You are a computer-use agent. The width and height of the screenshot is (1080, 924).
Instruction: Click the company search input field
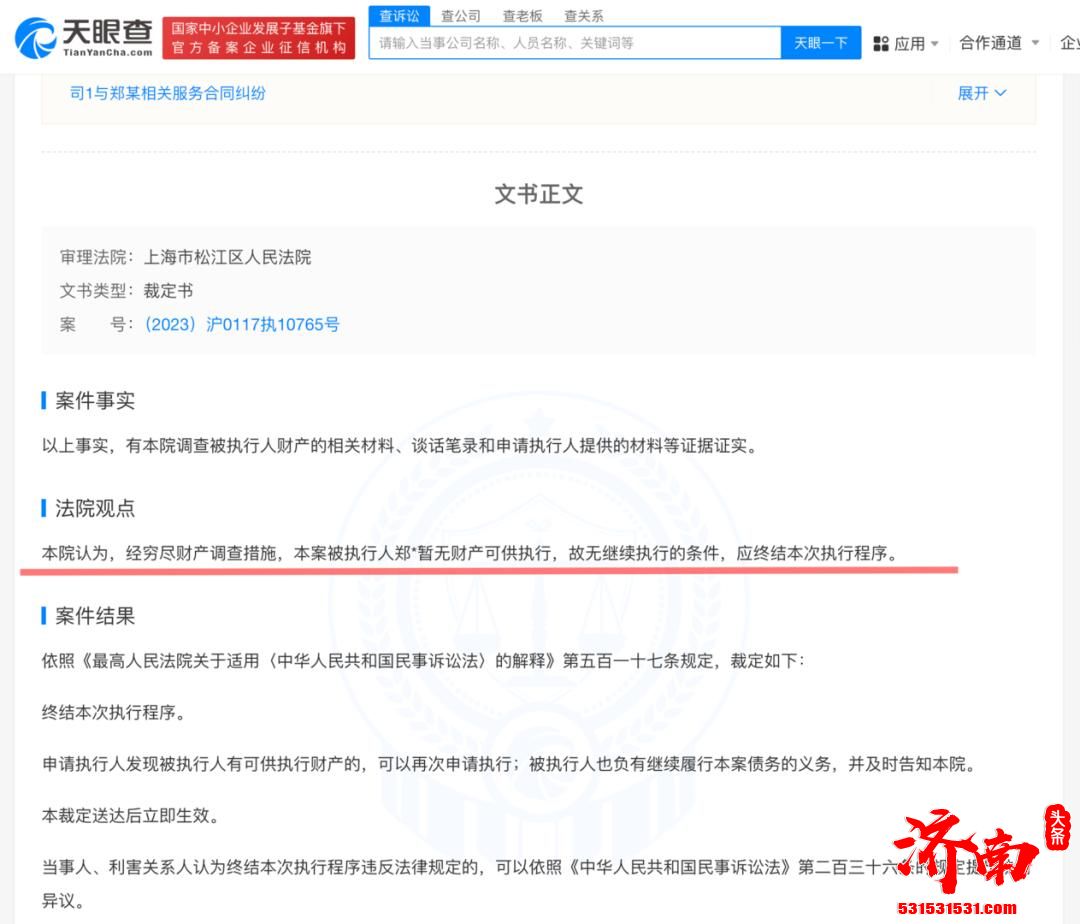(x=570, y=43)
